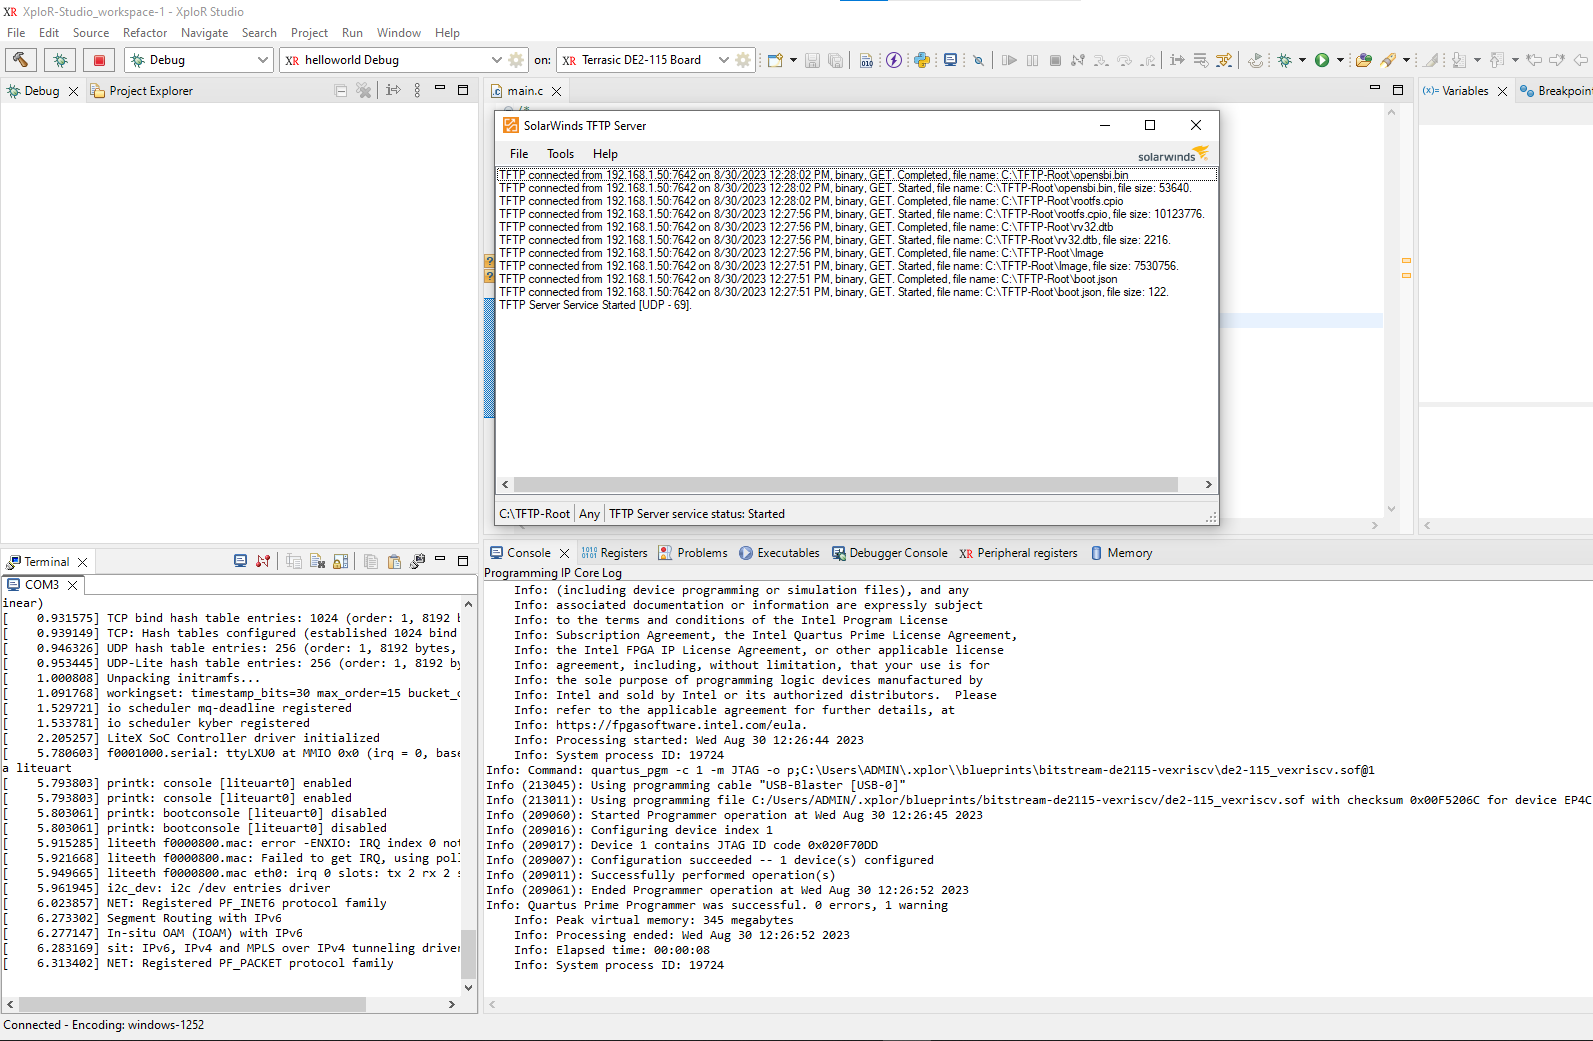
Task: Open the Window menu
Action: (399, 33)
